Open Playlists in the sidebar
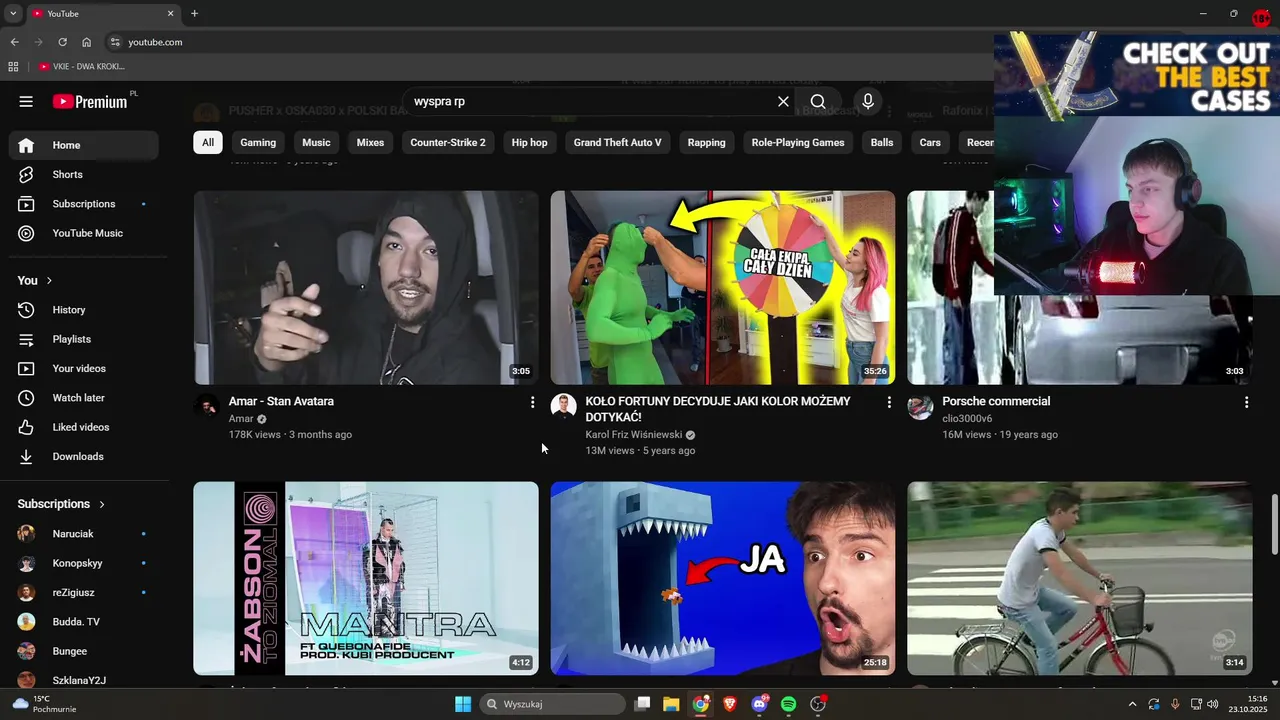 point(84,339)
